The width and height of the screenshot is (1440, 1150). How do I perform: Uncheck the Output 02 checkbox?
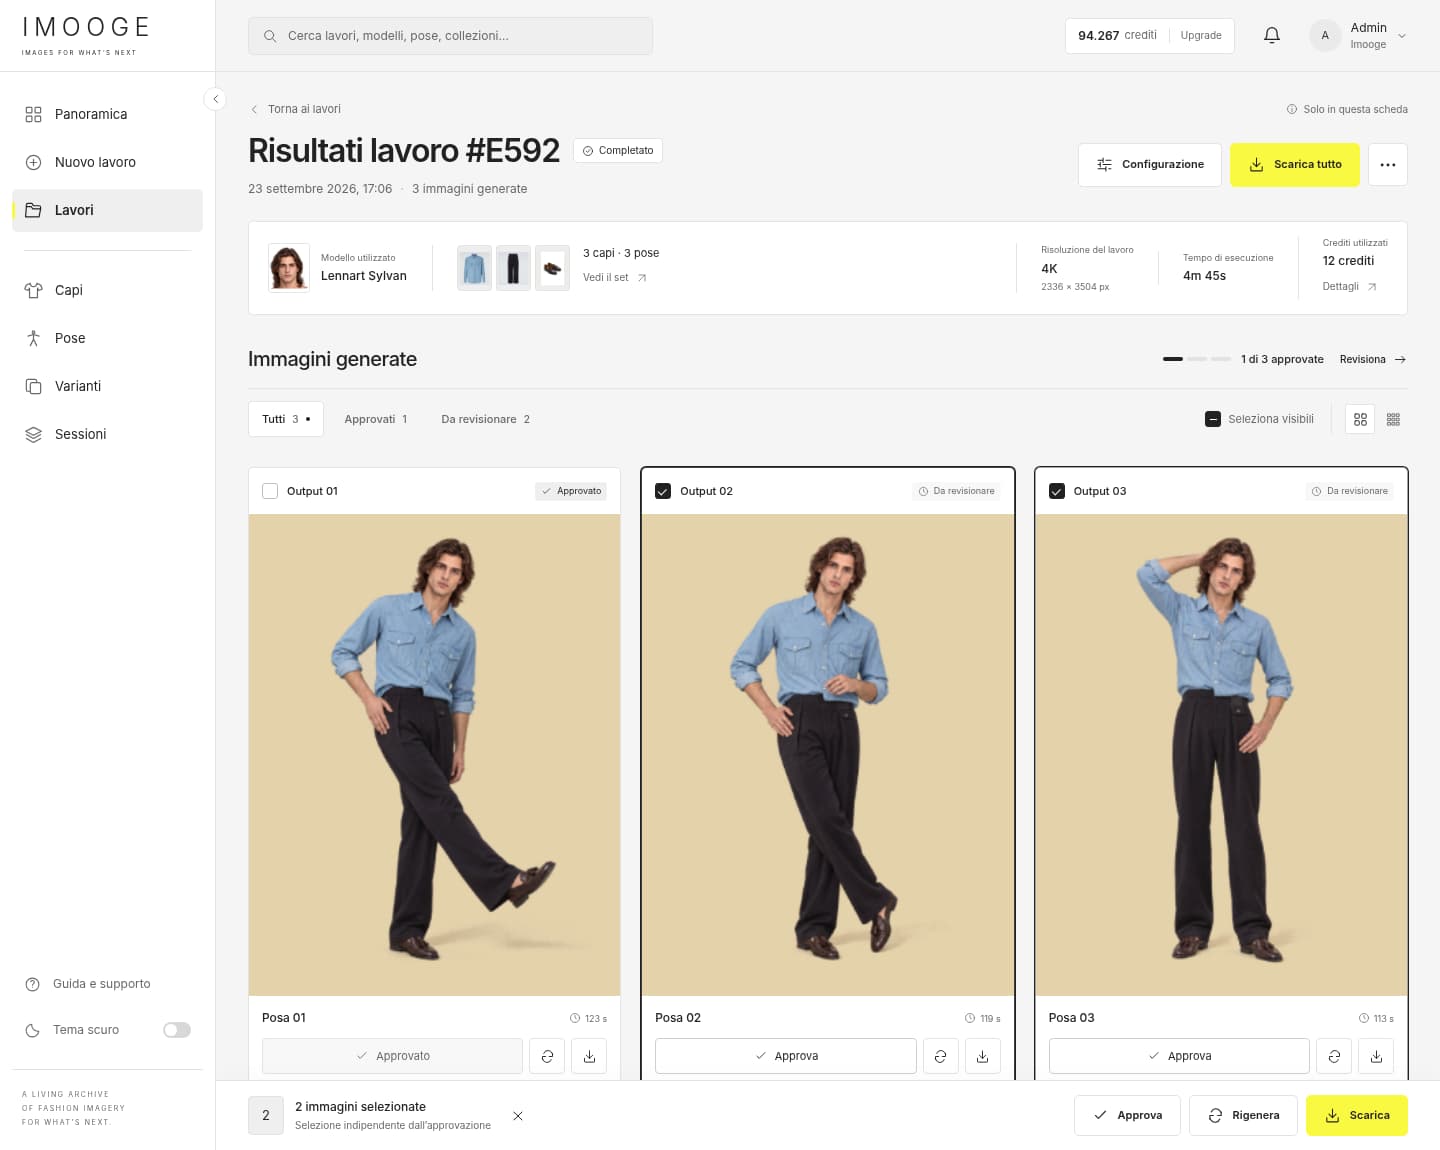(663, 491)
